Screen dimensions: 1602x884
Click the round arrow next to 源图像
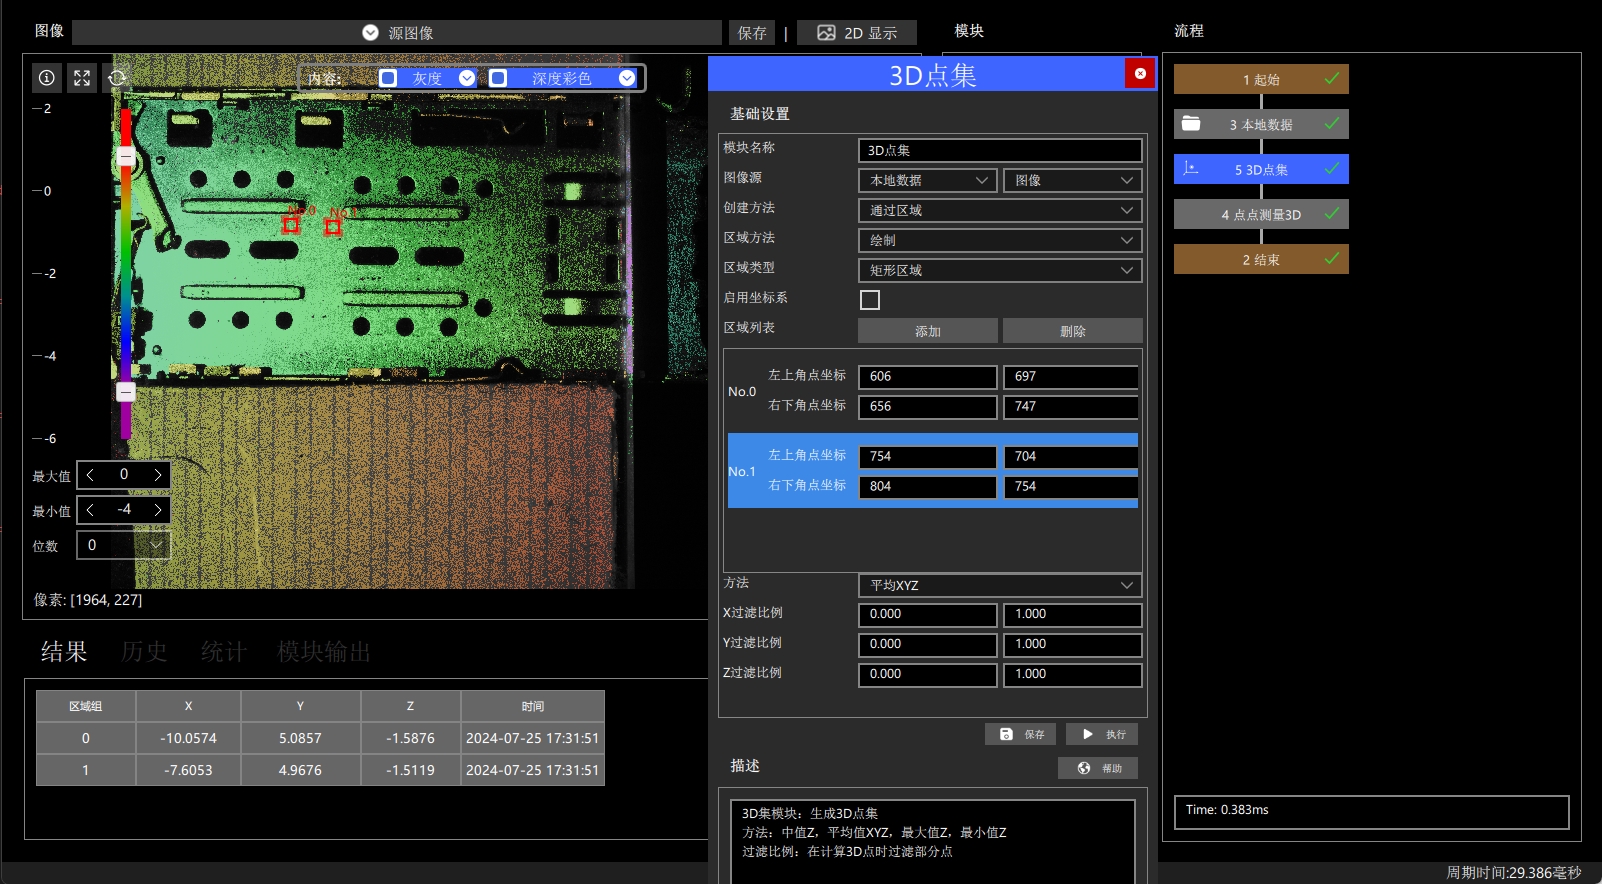point(370,33)
